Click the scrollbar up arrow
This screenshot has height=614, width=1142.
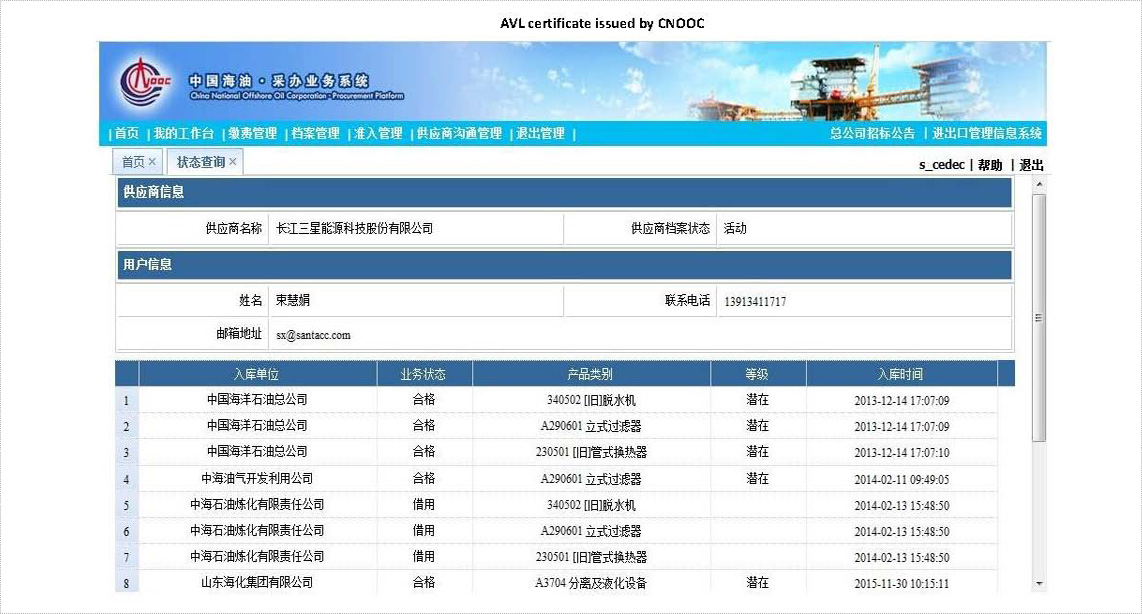coord(1039,185)
